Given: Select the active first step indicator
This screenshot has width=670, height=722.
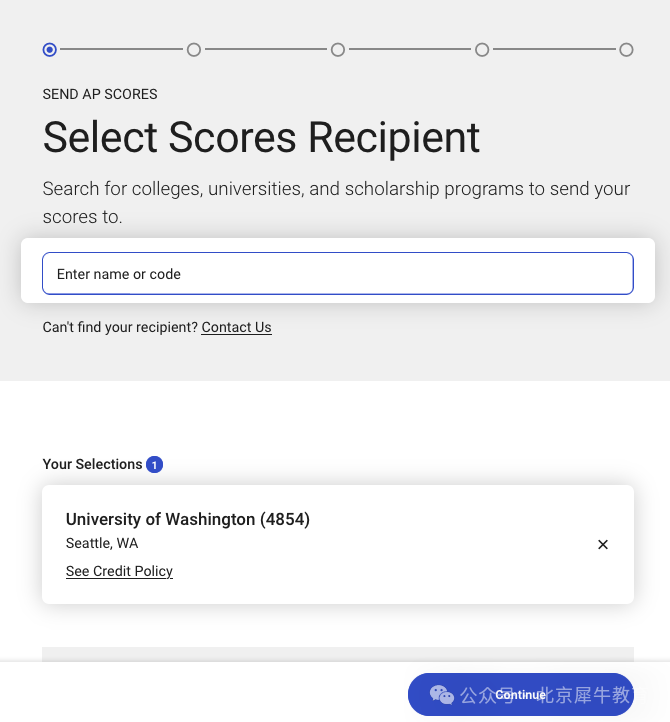Looking at the screenshot, I should pos(50,49).
